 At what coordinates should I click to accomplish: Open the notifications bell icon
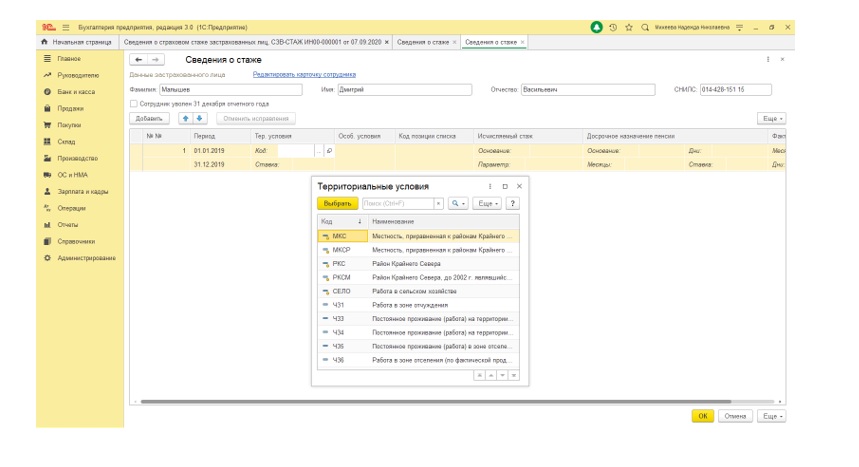pyautogui.click(x=597, y=27)
